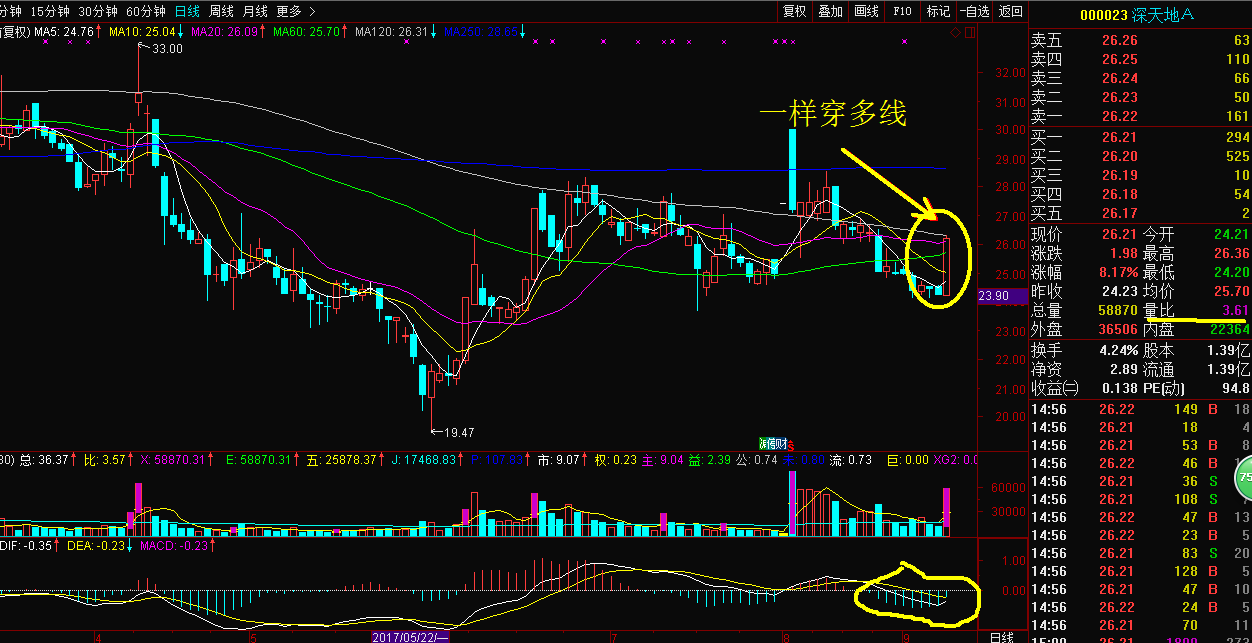The height and width of the screenshot is (643, 1252).
Task: Click the 33.00 high price flag marker
Action: point(161,48)
